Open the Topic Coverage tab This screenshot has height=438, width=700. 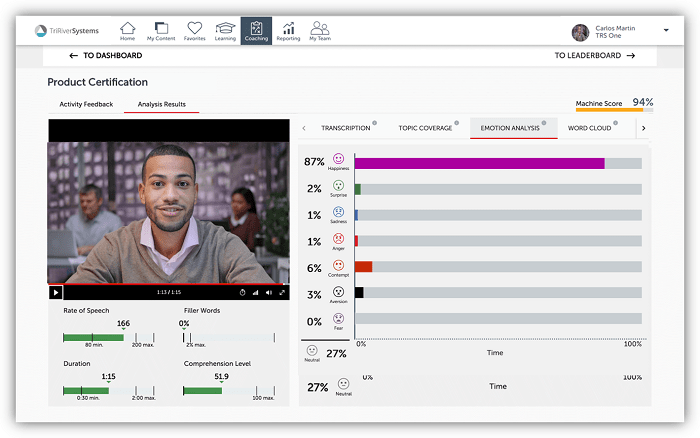click(425, 128)
